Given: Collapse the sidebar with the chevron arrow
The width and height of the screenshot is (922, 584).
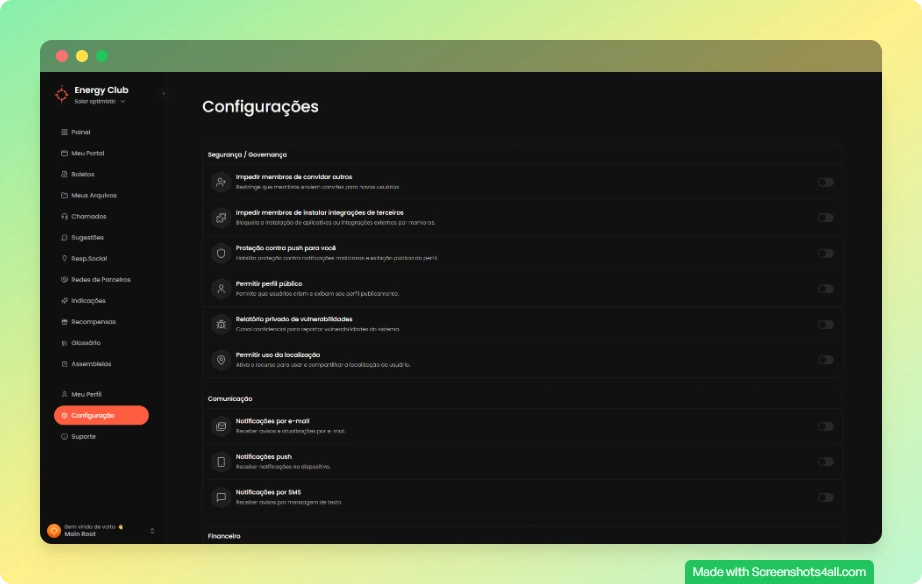Looking at the screenshot, I should (x=163, y=91).
